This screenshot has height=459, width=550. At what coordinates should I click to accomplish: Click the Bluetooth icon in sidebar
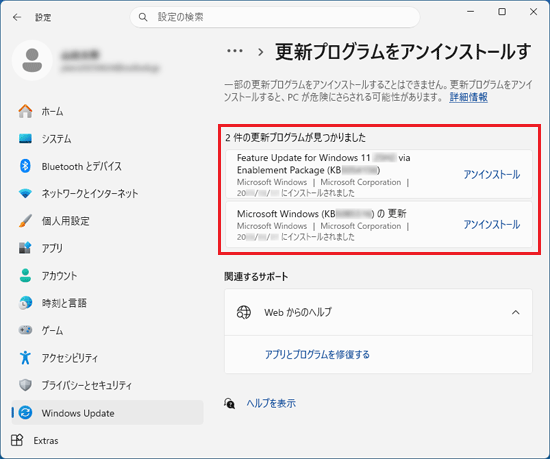coord(25,166)
